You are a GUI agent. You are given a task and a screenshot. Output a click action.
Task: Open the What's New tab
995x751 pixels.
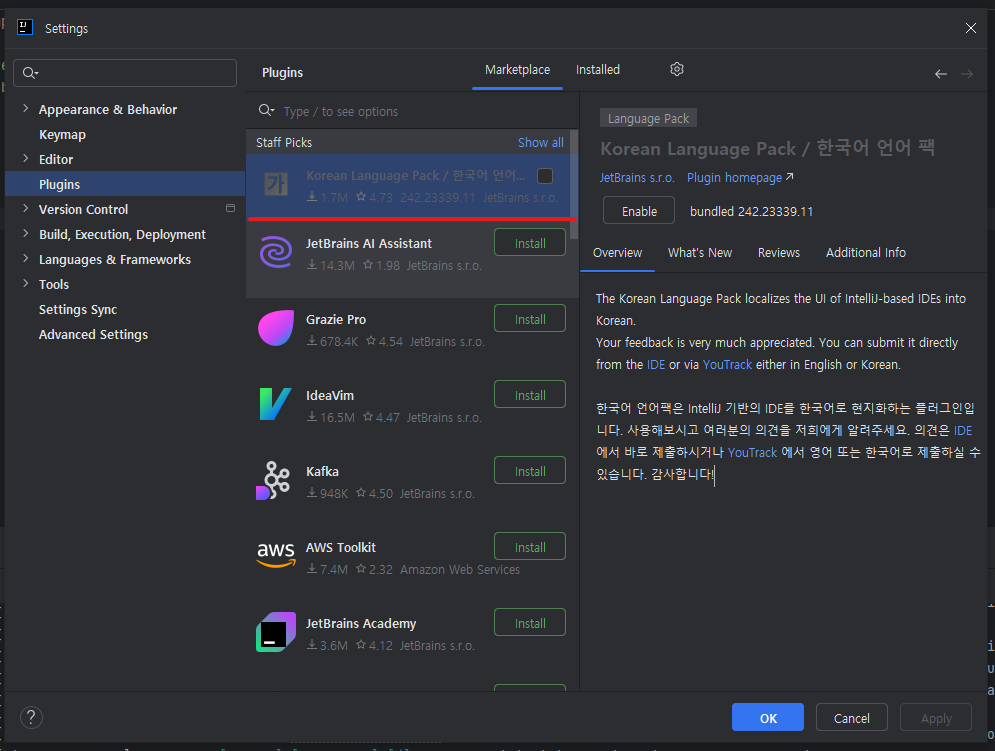pos(700,253)
